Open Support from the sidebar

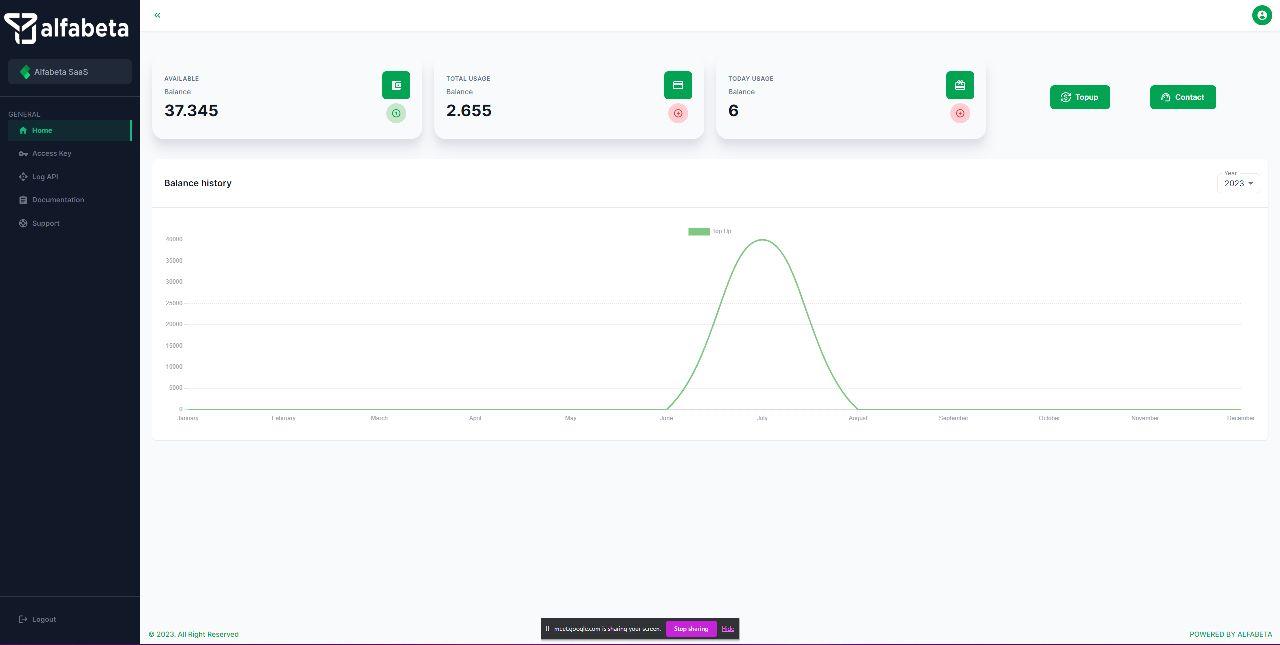click(x=45, y=223)
